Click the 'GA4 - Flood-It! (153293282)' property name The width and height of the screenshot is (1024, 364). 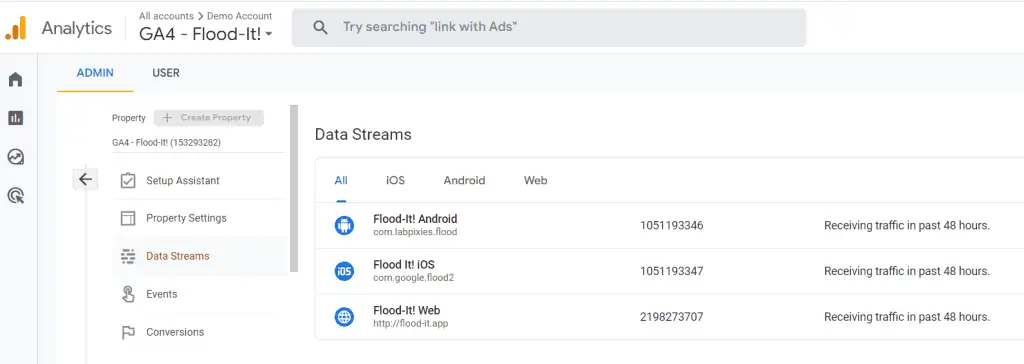pos(167,142)
